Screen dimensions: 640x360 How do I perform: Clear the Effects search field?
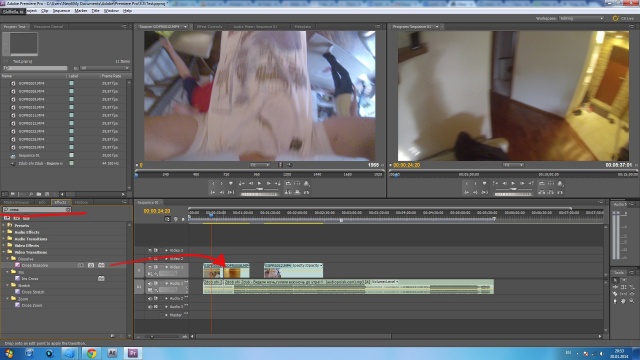(68, 209)
